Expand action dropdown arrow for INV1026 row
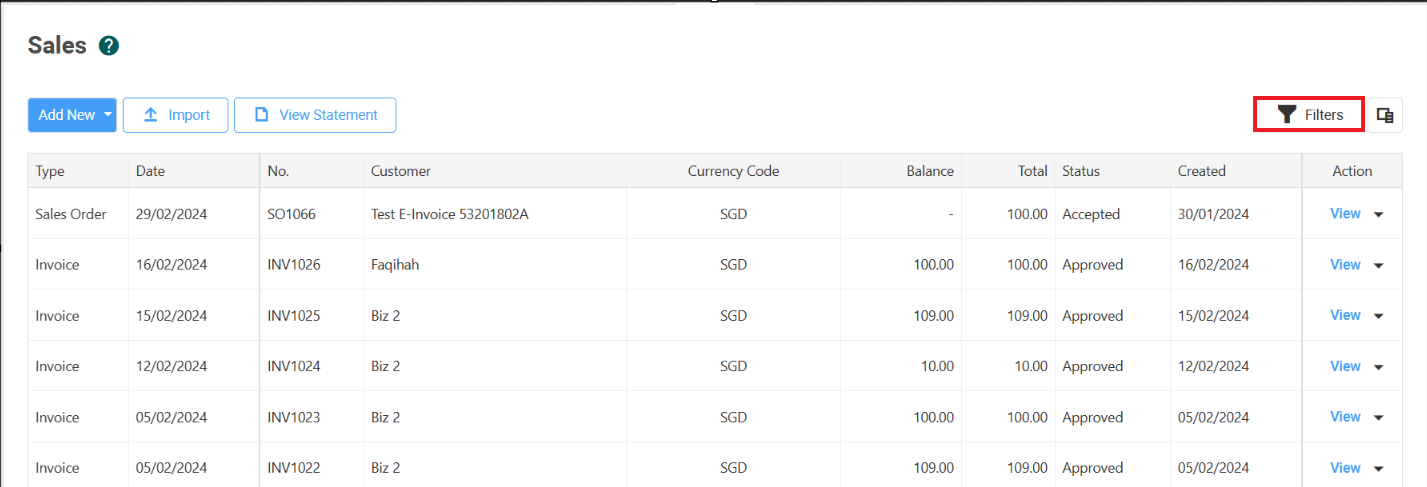Screen dimensions: 1427x487 tap(1379, 265)
